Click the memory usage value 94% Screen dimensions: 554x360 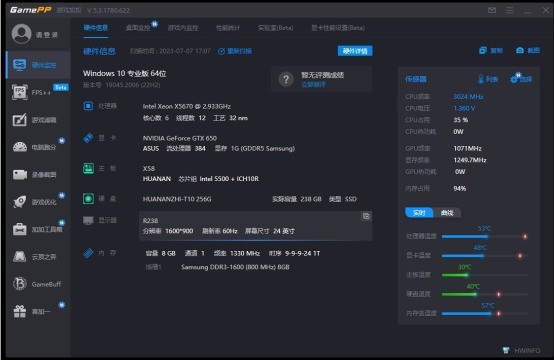tap(460, 188)
